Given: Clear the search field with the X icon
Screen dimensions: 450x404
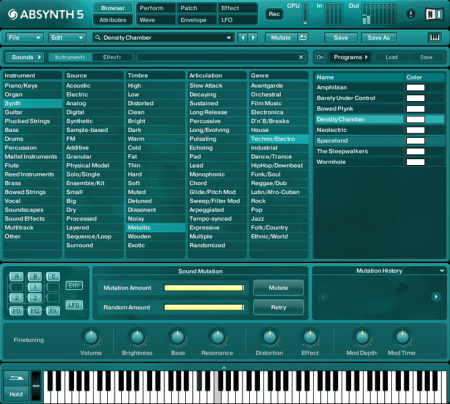Looking at the screenshot, I should (x=301, y=57).
